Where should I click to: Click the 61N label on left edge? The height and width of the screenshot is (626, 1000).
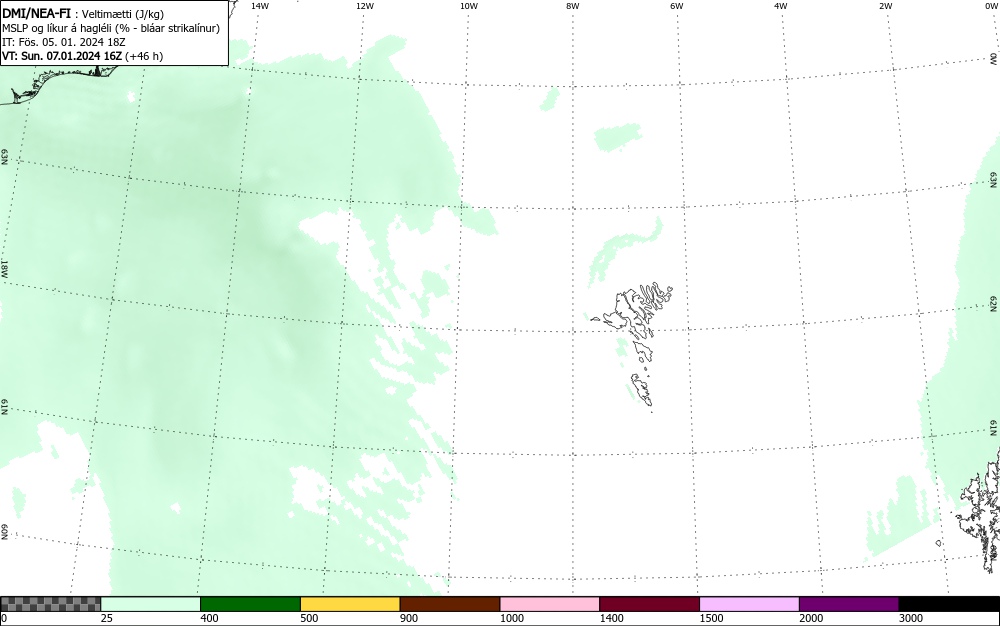[x=4, y=407]
